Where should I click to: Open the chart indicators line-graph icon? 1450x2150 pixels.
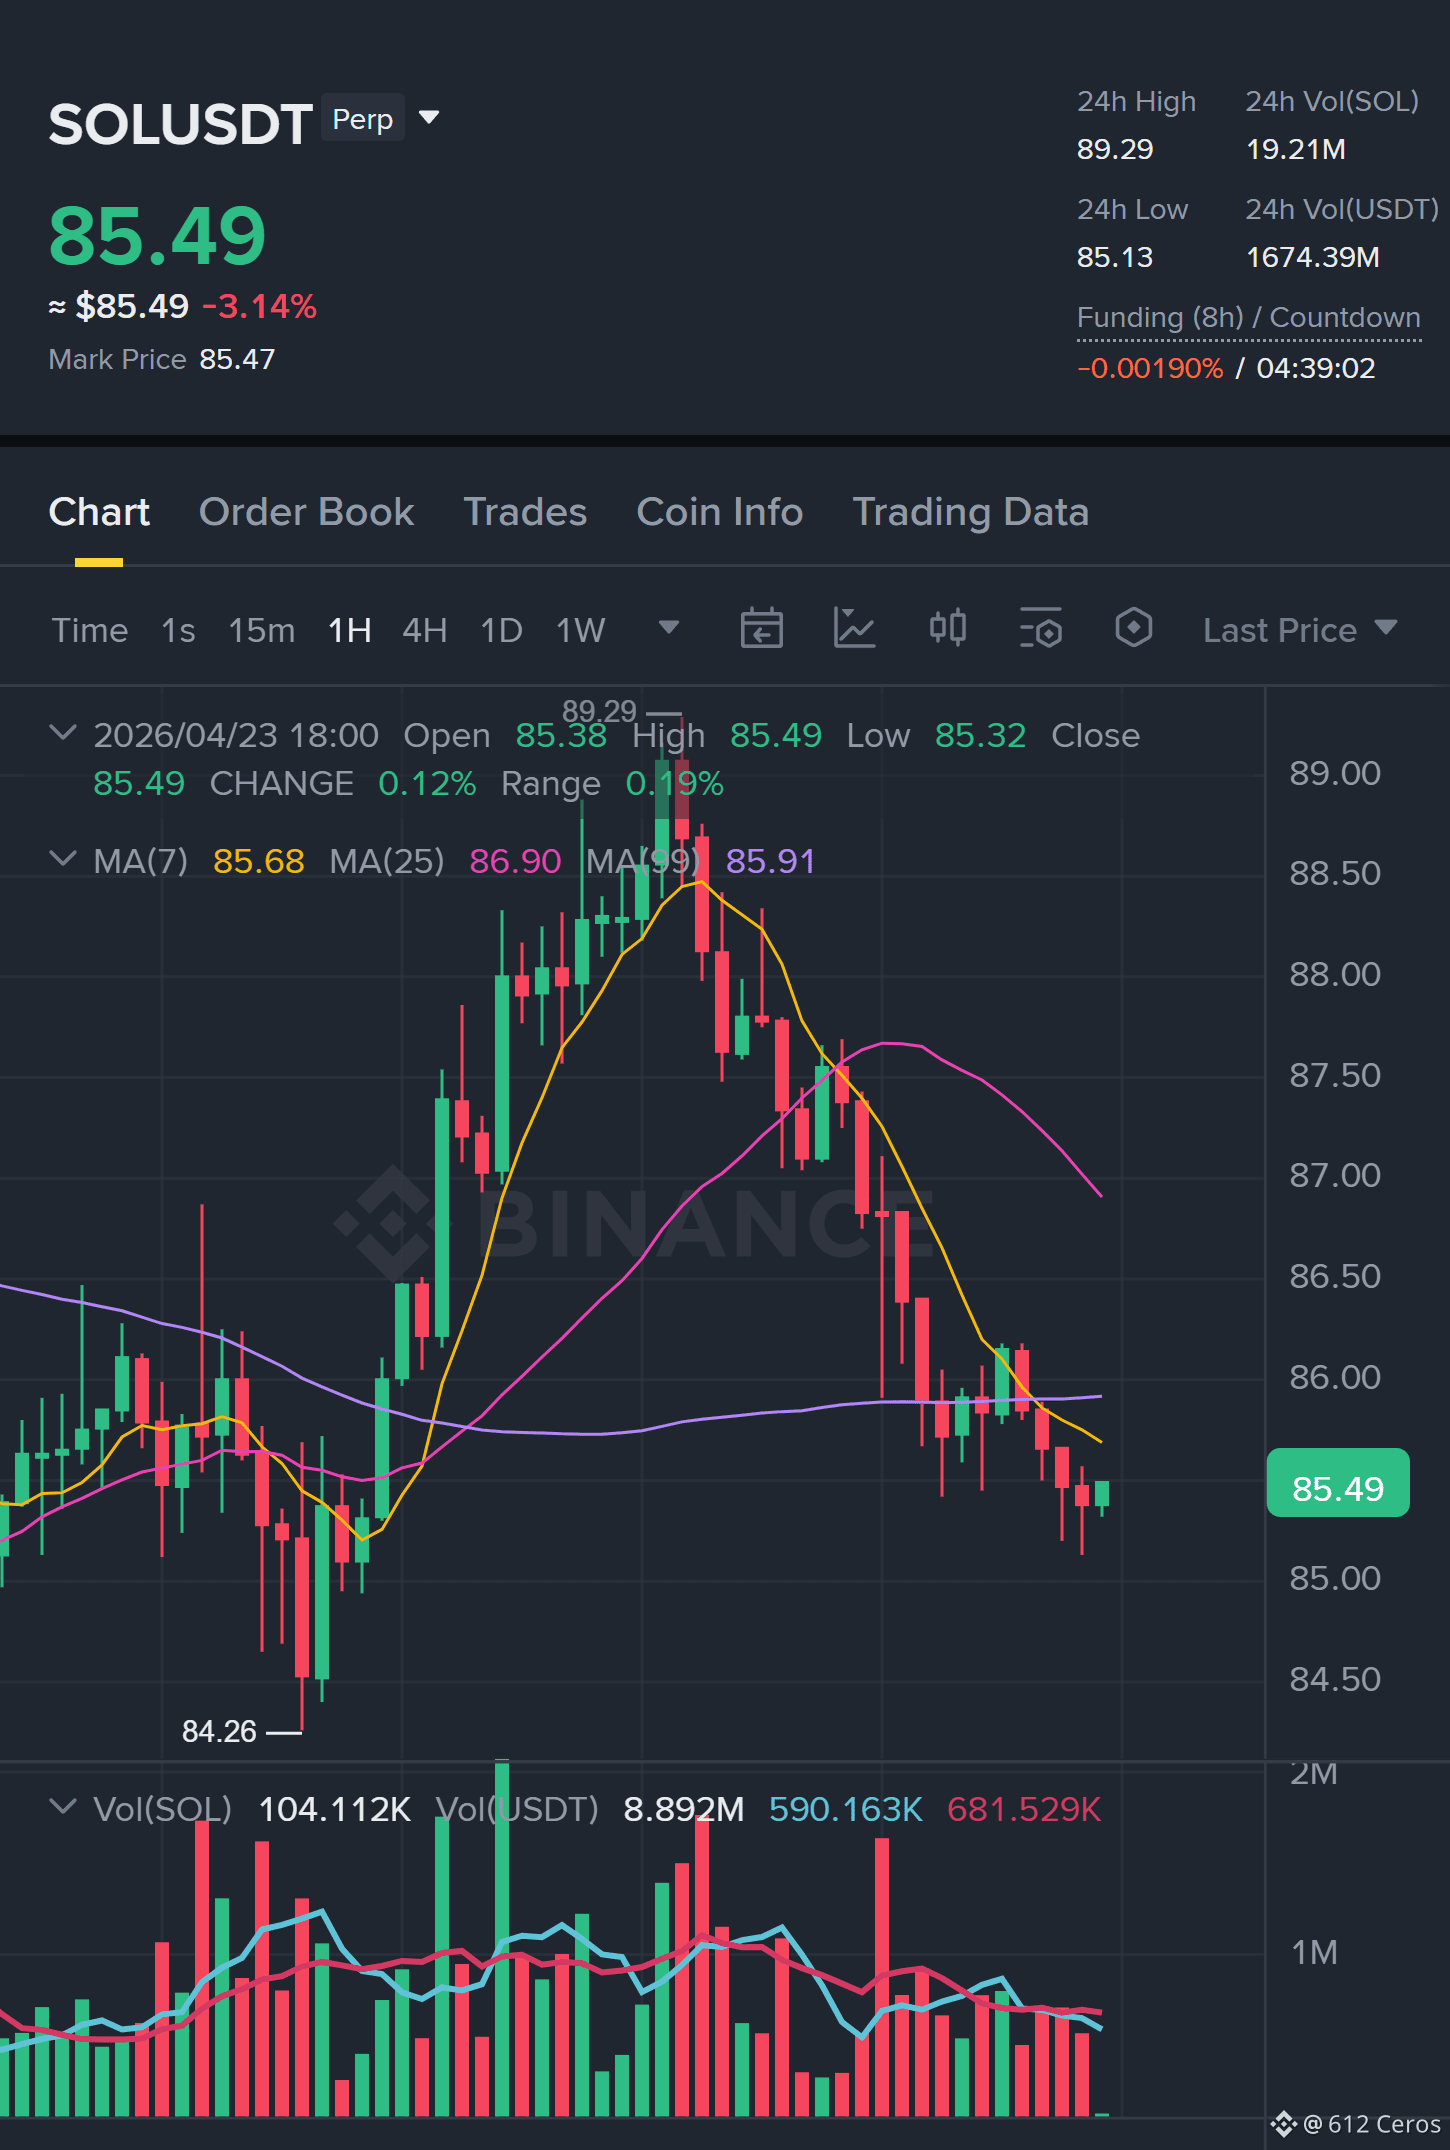(854, 629)
